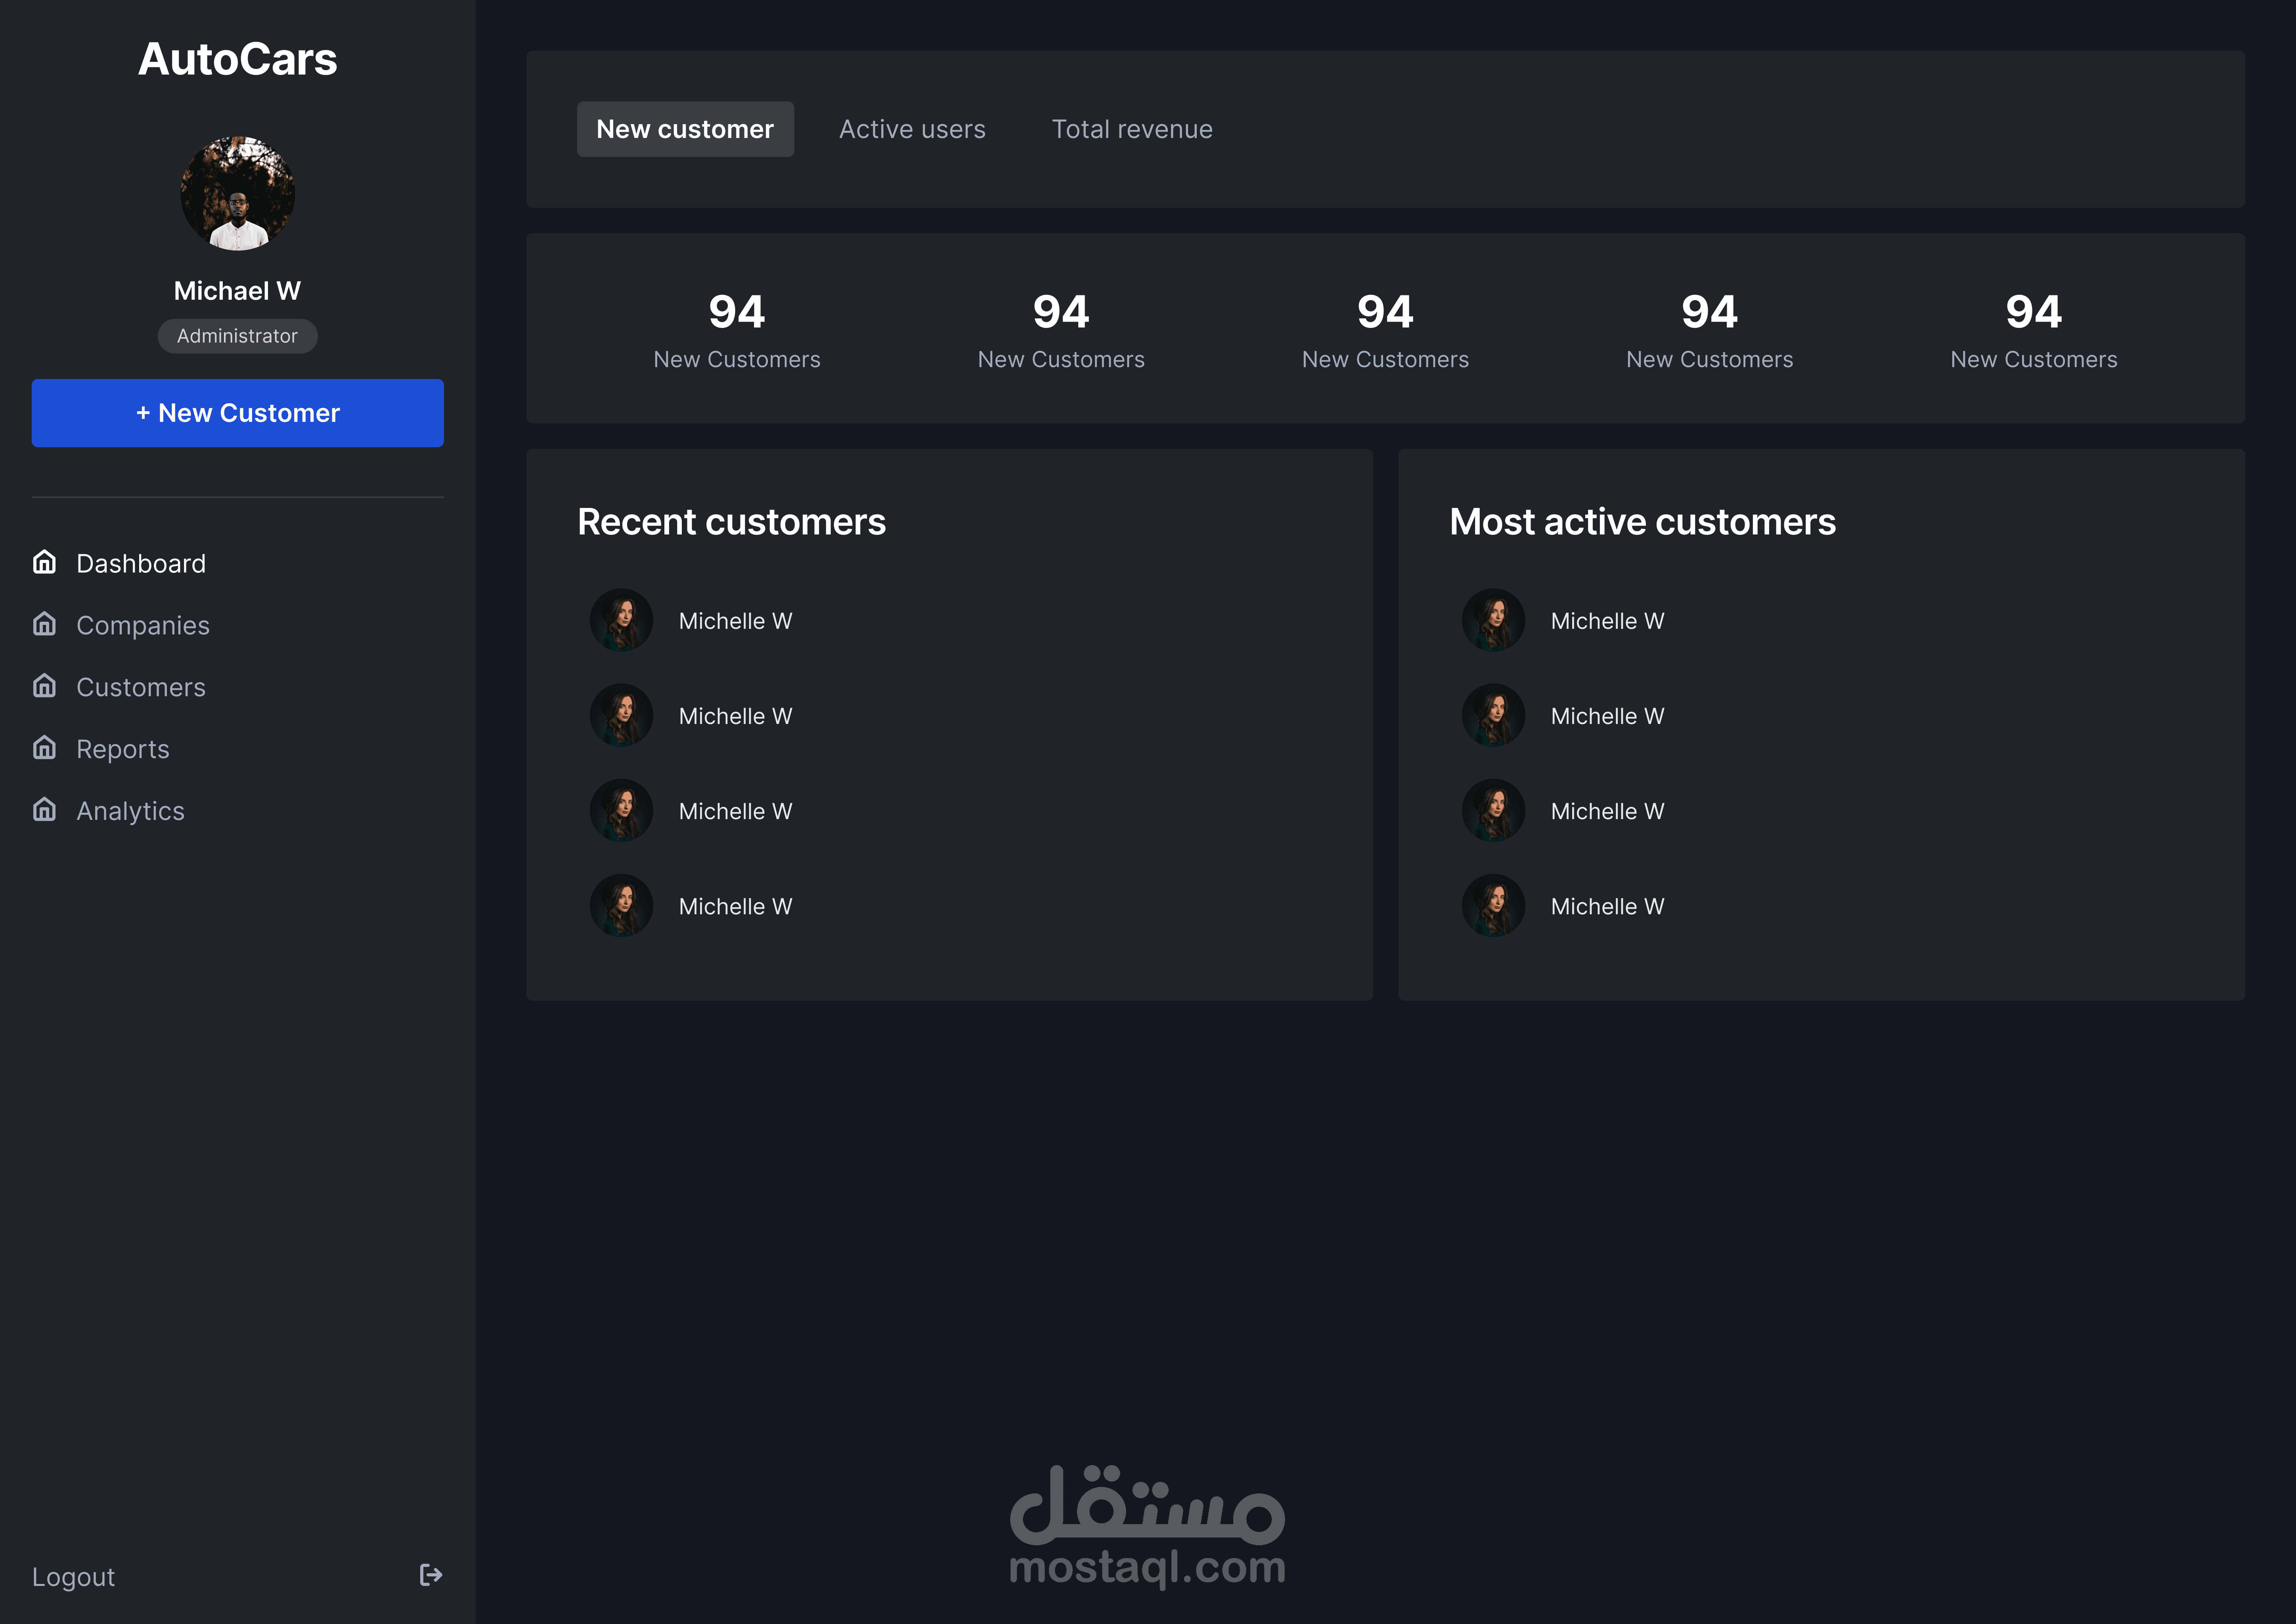Click first avatar in Most active customers
The width and height of the screenshot is (2296, 1624).
[1493, 620]
